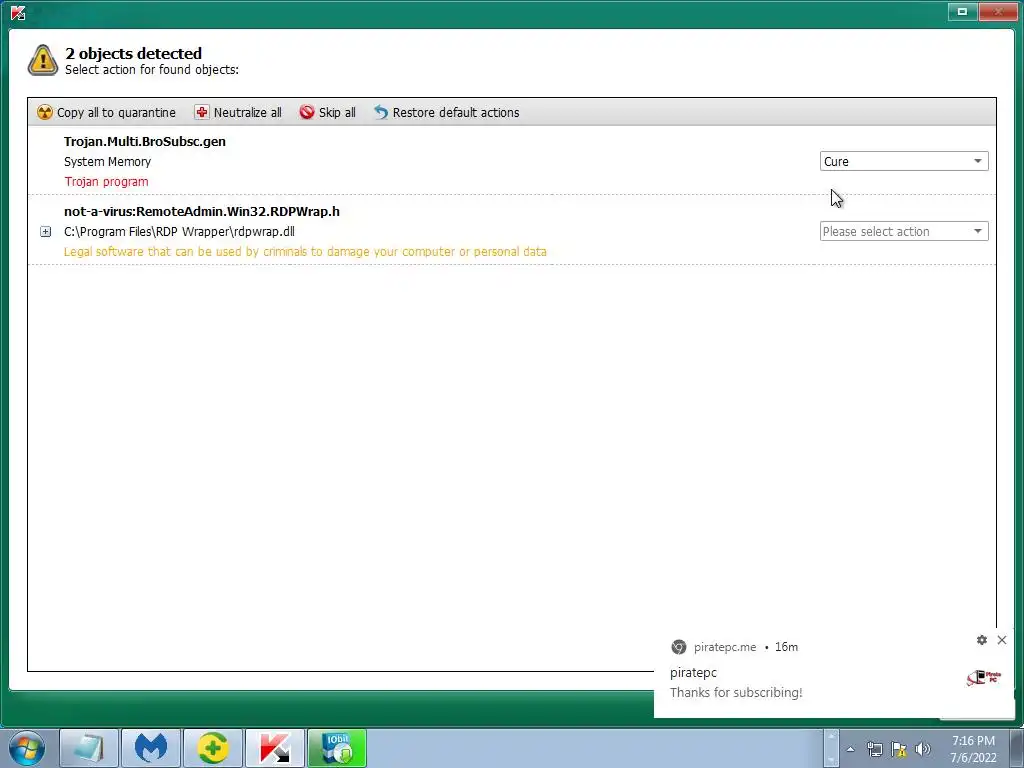Open the Malwarebytes taskbar icon

[151, 748]
